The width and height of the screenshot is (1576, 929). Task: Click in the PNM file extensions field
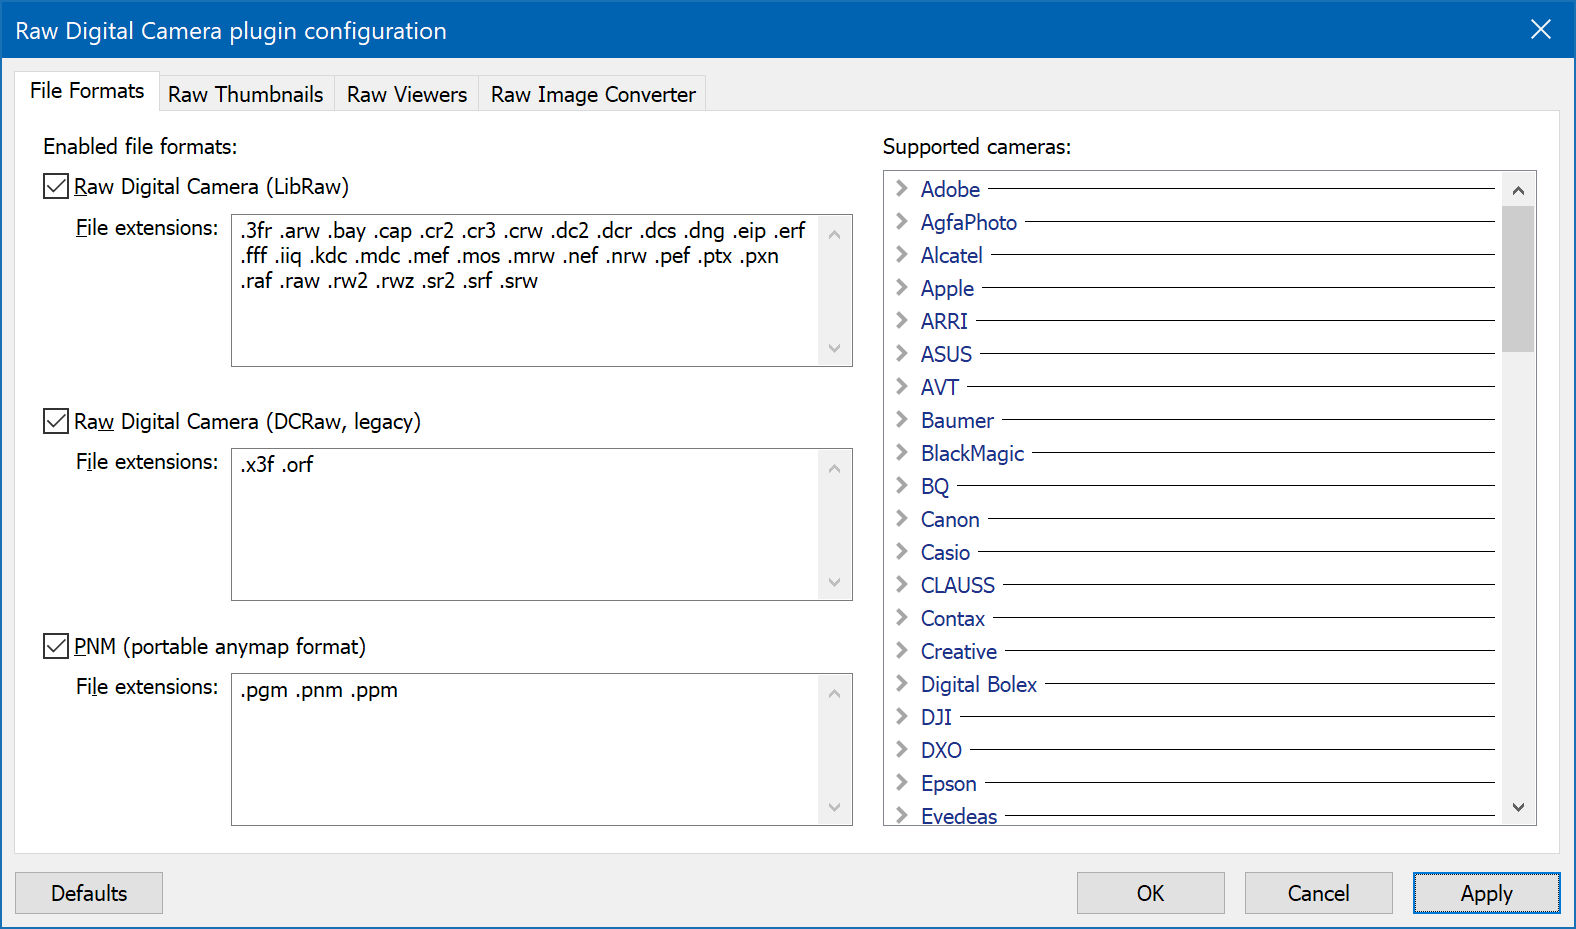point(525,749)
